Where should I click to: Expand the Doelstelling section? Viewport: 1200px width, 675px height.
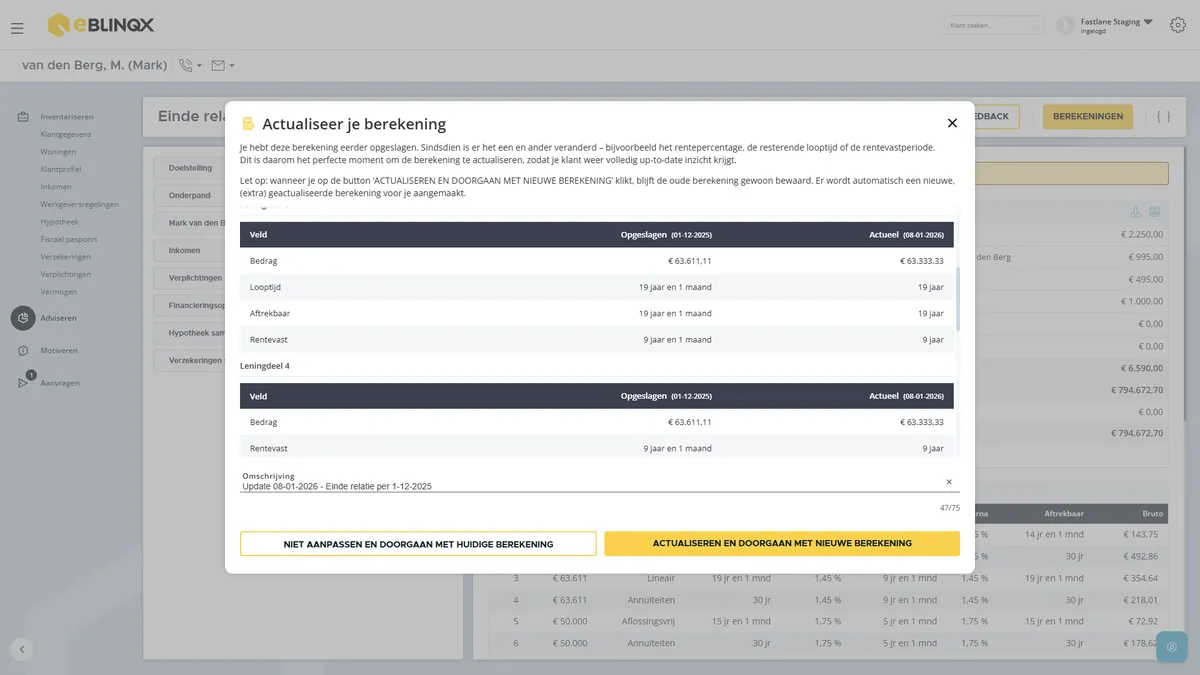190,168
